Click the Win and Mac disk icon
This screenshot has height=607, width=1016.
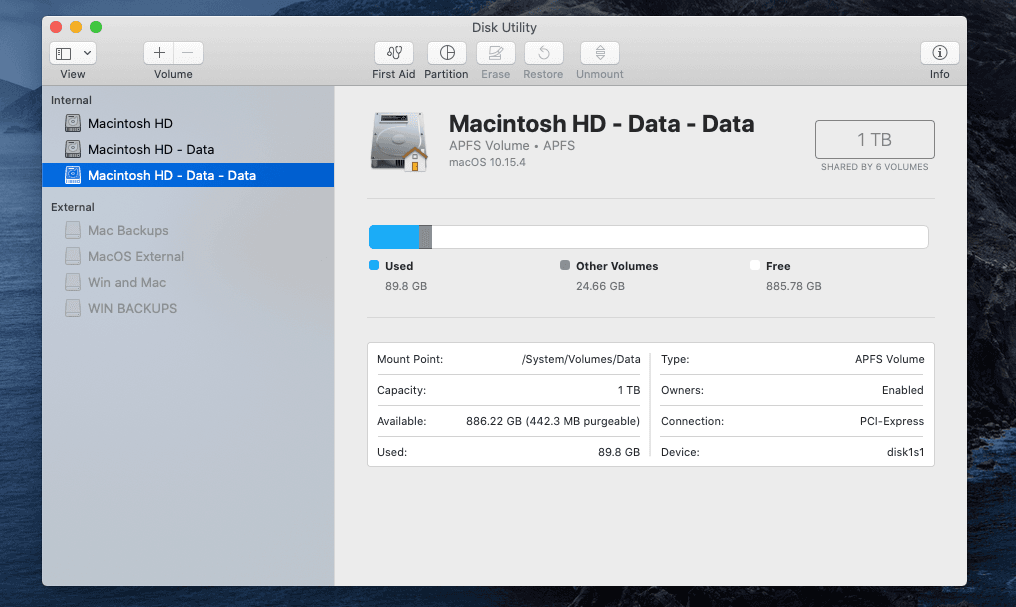(73, 282)
